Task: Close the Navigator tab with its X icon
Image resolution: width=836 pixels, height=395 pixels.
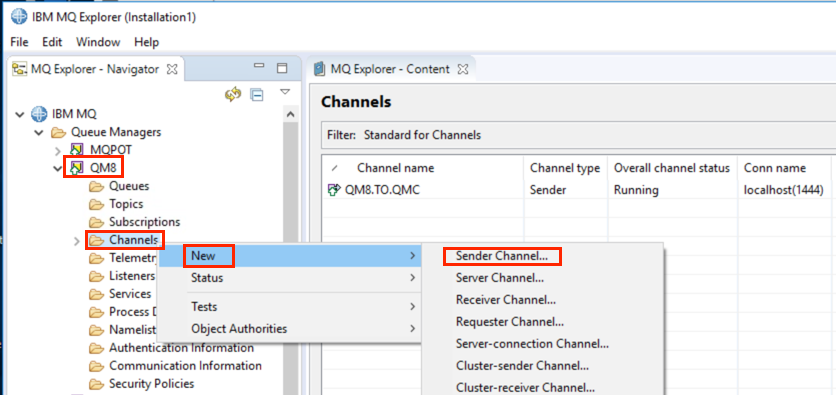Action: coord(172,69)
